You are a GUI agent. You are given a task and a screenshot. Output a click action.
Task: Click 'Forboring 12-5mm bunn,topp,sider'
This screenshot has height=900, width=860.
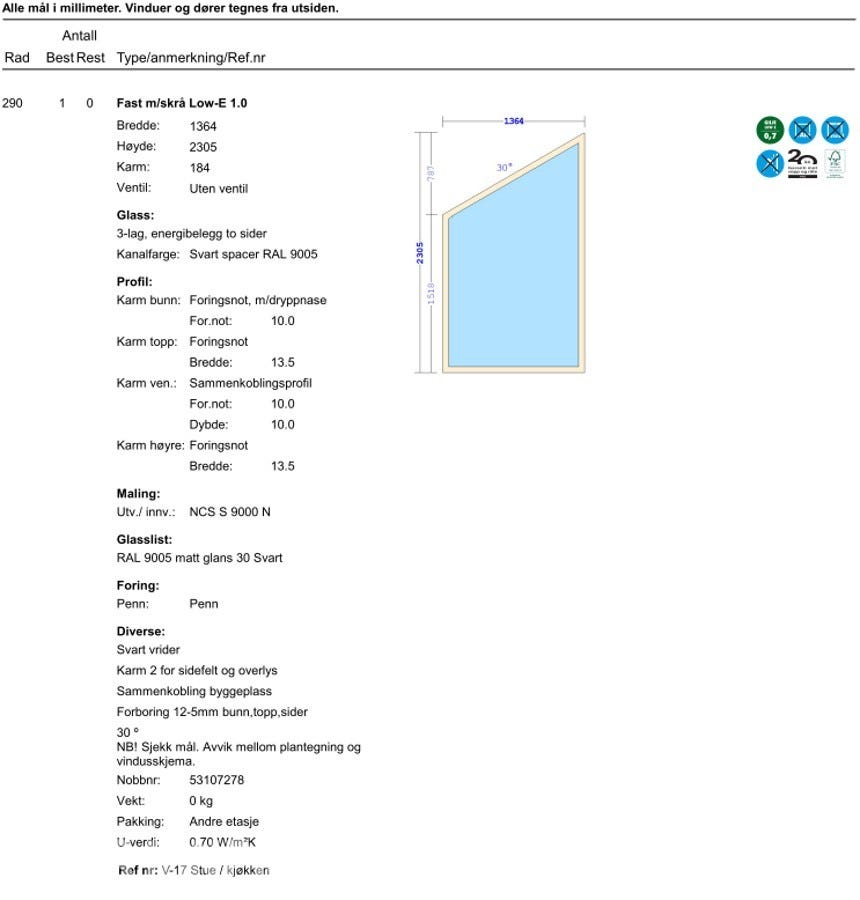(212, 712)
